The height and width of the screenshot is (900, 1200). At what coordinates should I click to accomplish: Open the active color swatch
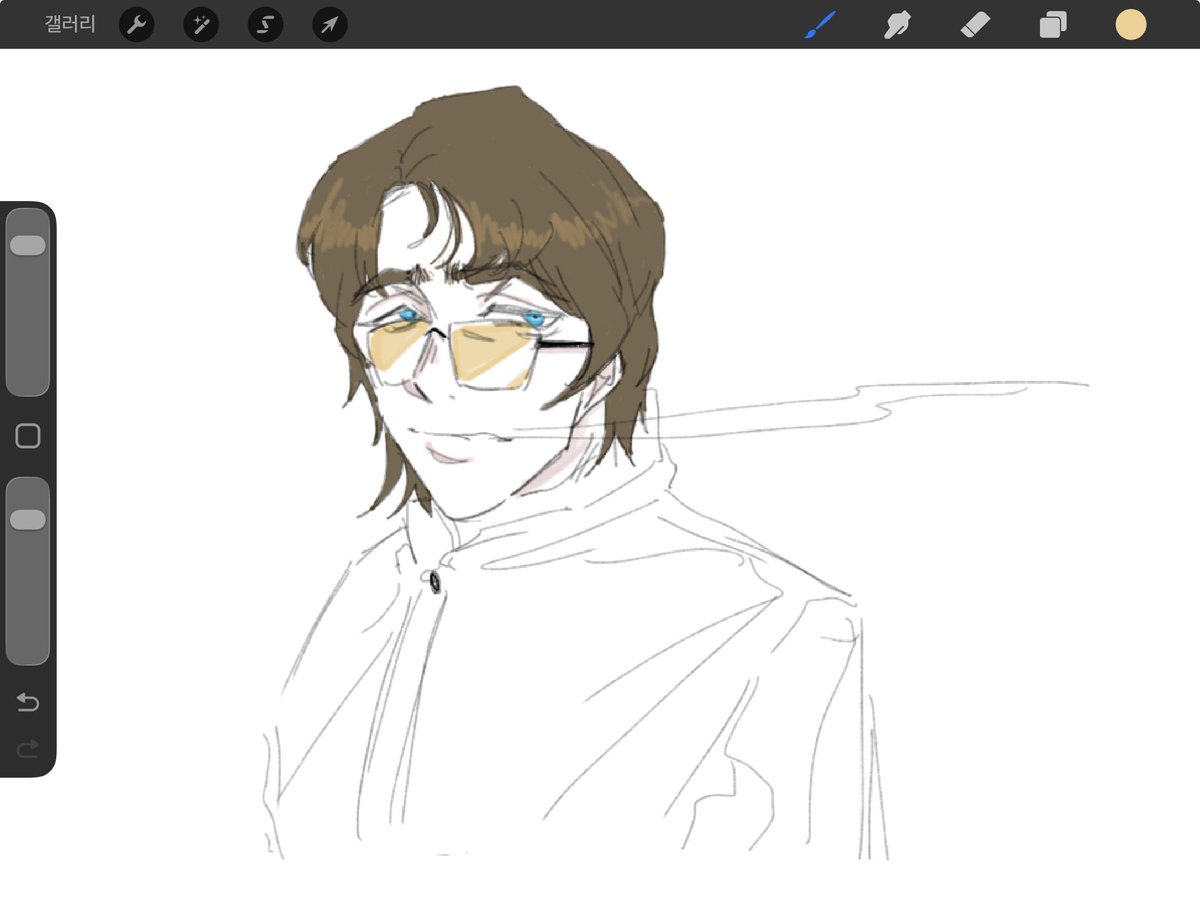1131,25
